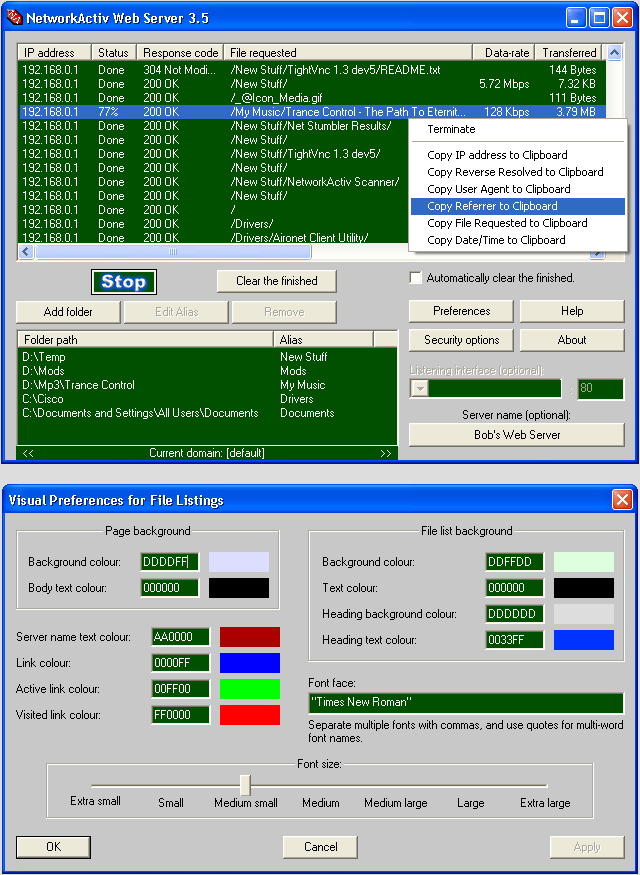Enable Automatically clear the finished checkbox
Image resolution: width=640 pixels, height=875 pixels.
click(415, 278)
